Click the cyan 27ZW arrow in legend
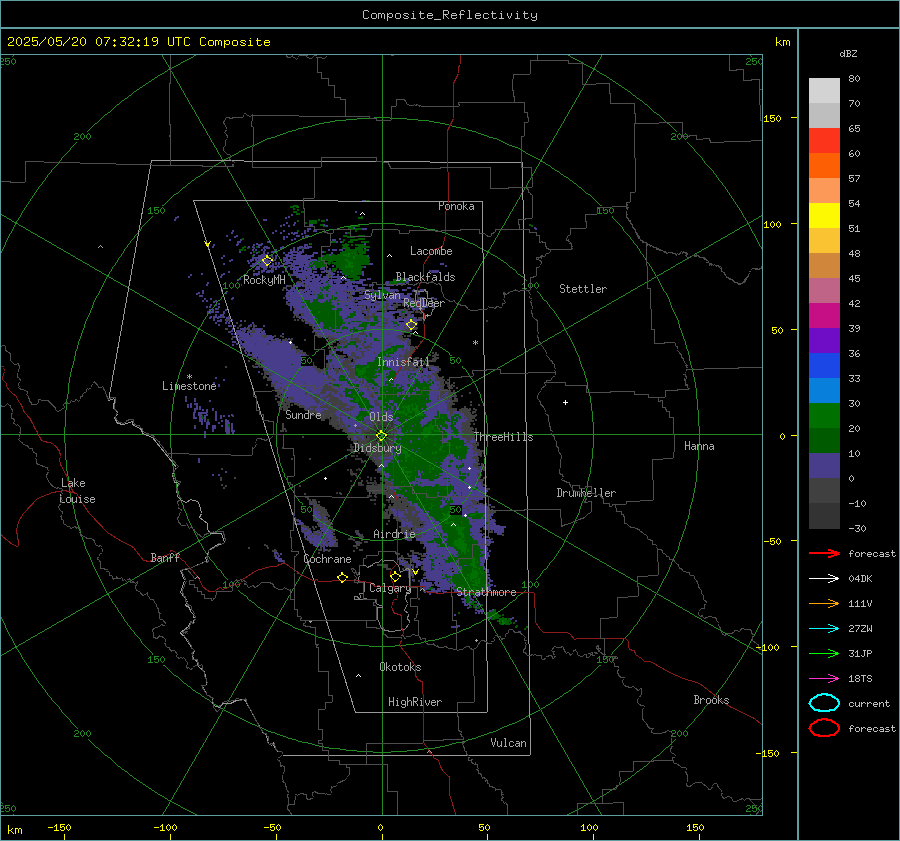This screenshot has height=841, width=900. point(824,629)
